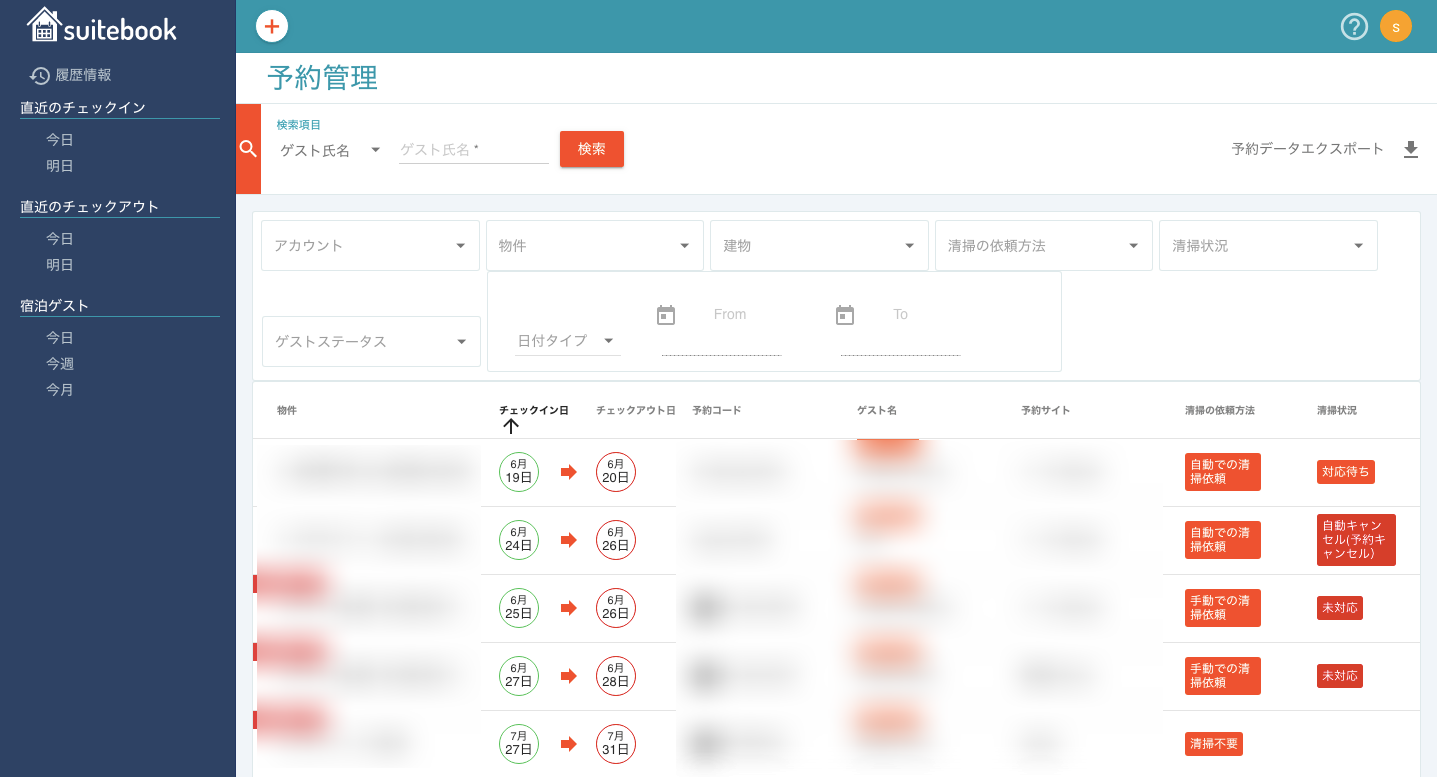1437x777 pixels.
Task: Click the orange 検索 button
Action: coord(592,149)
